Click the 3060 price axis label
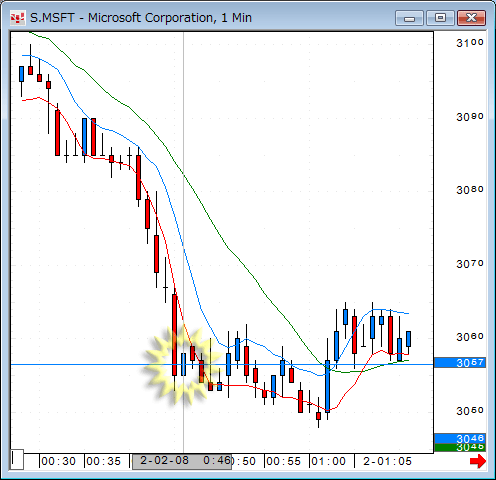 point(470,337)
